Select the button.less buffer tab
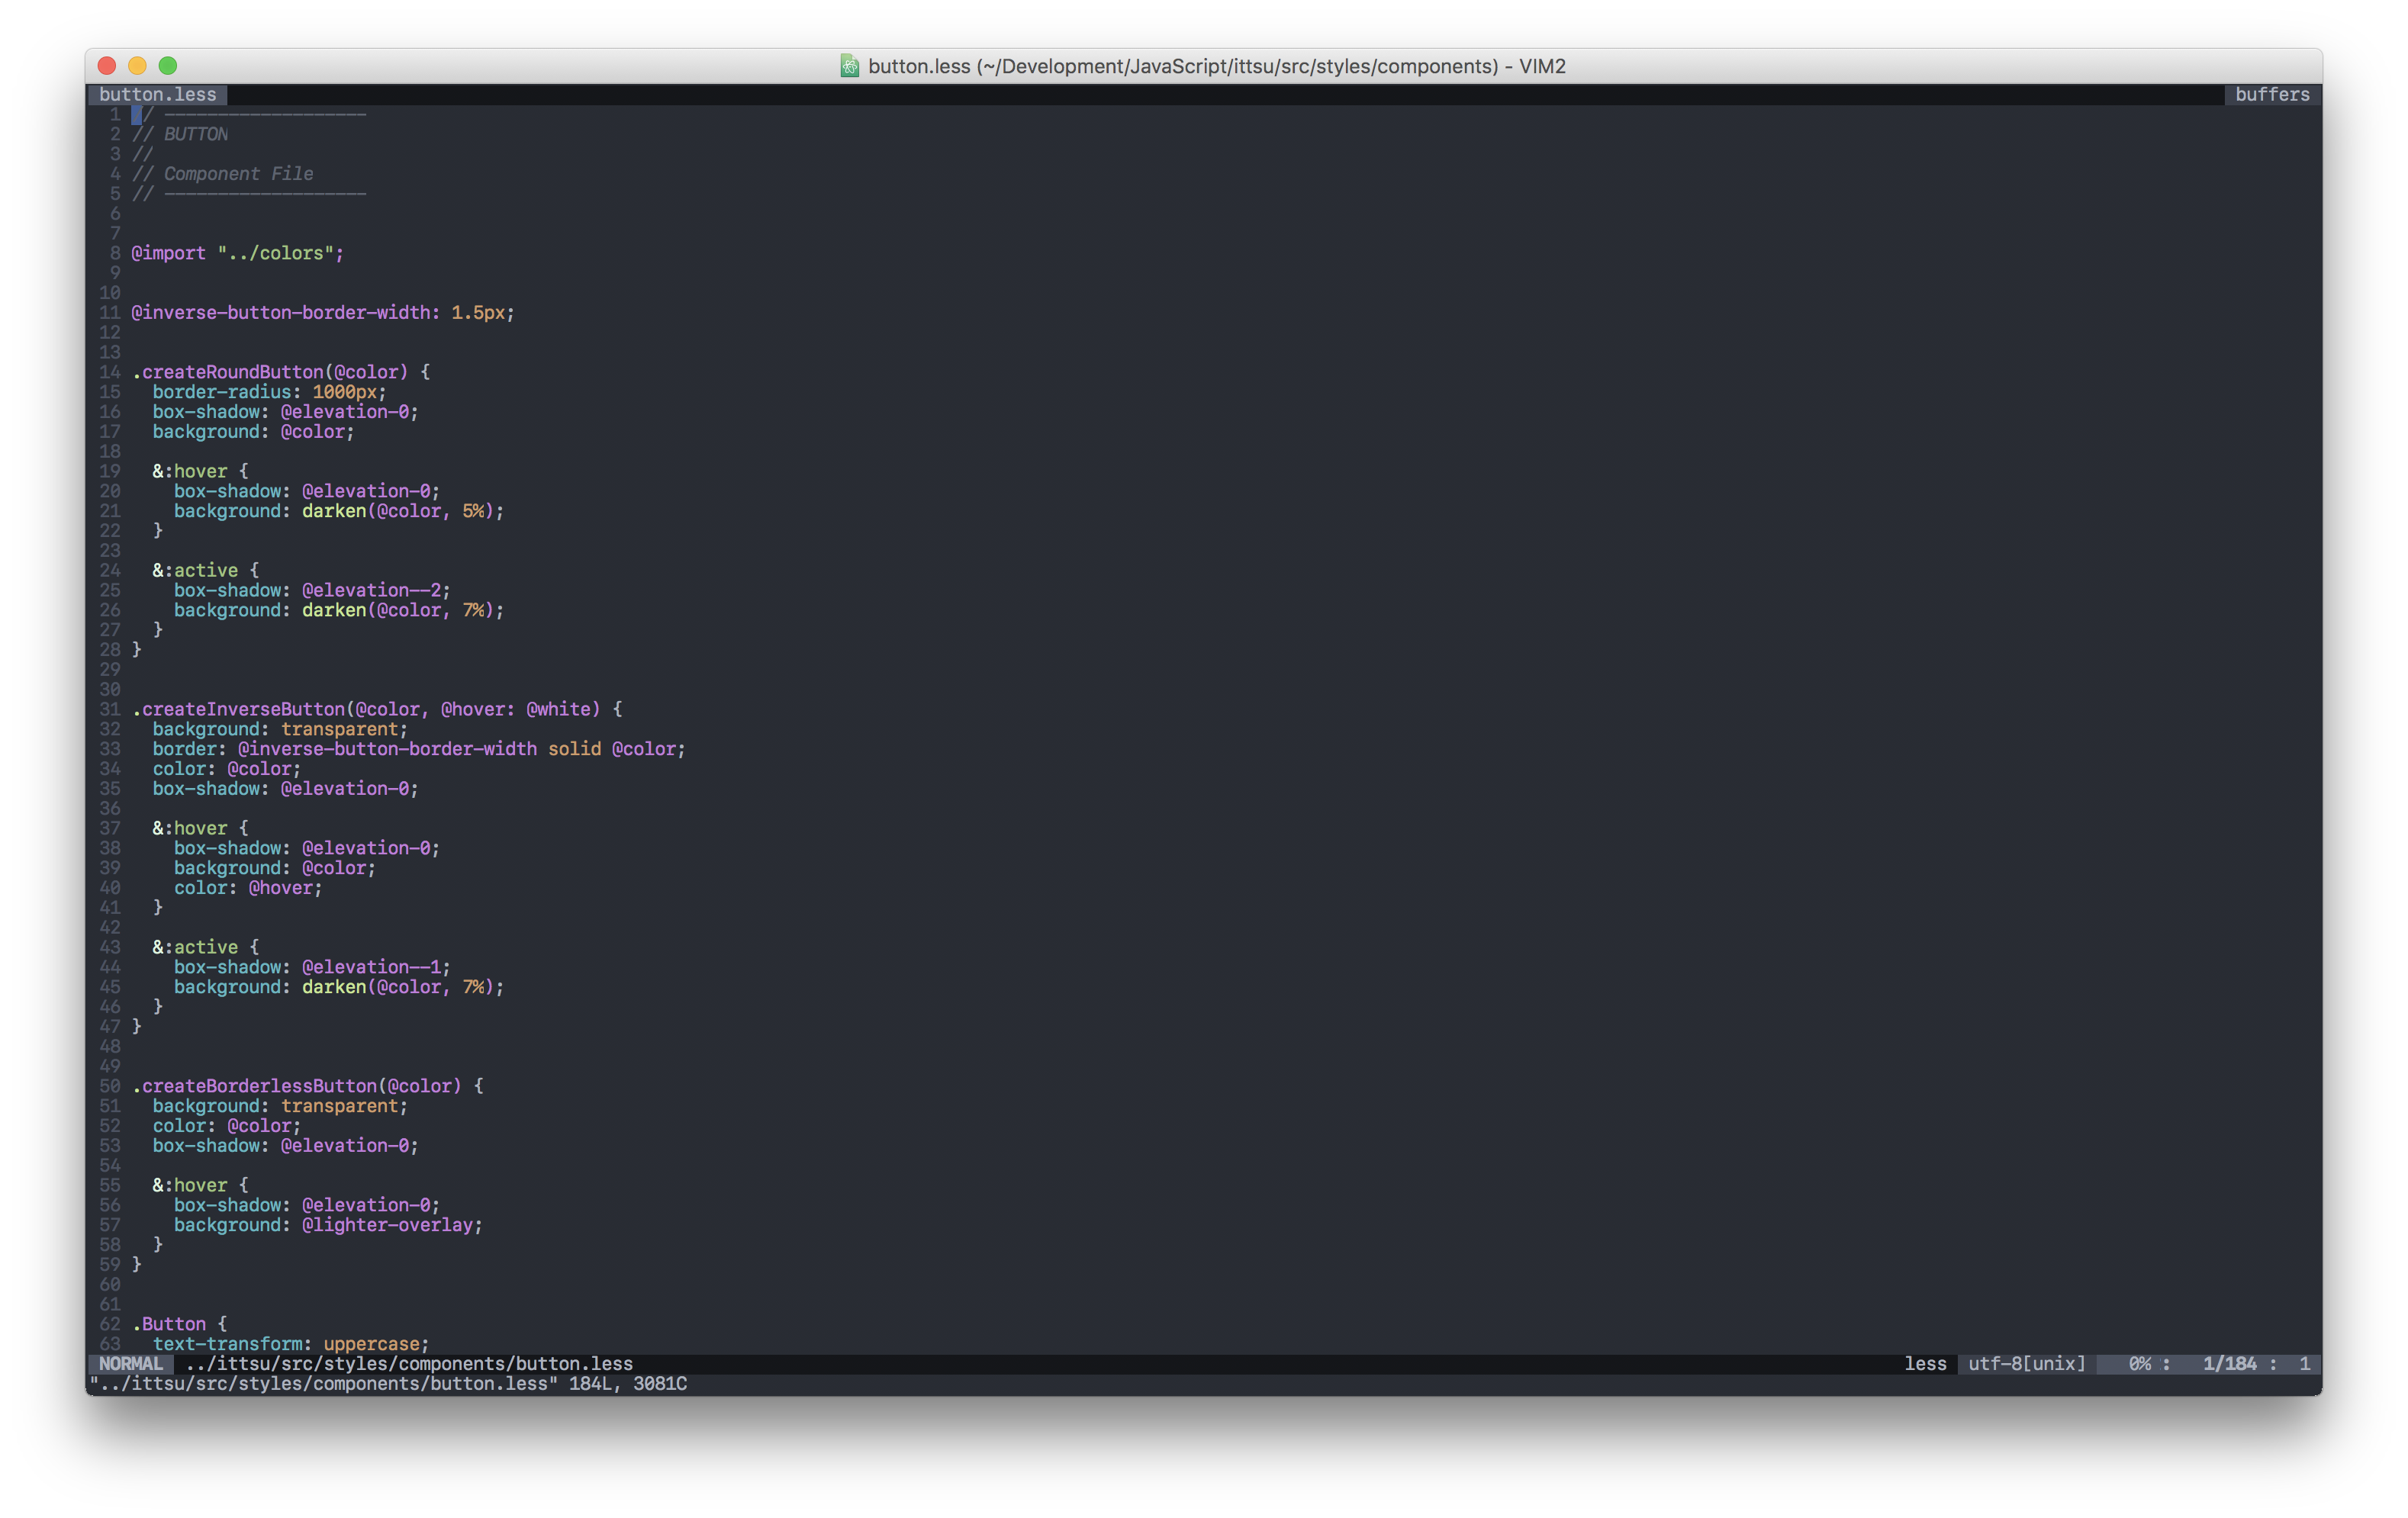 (157, 94)
